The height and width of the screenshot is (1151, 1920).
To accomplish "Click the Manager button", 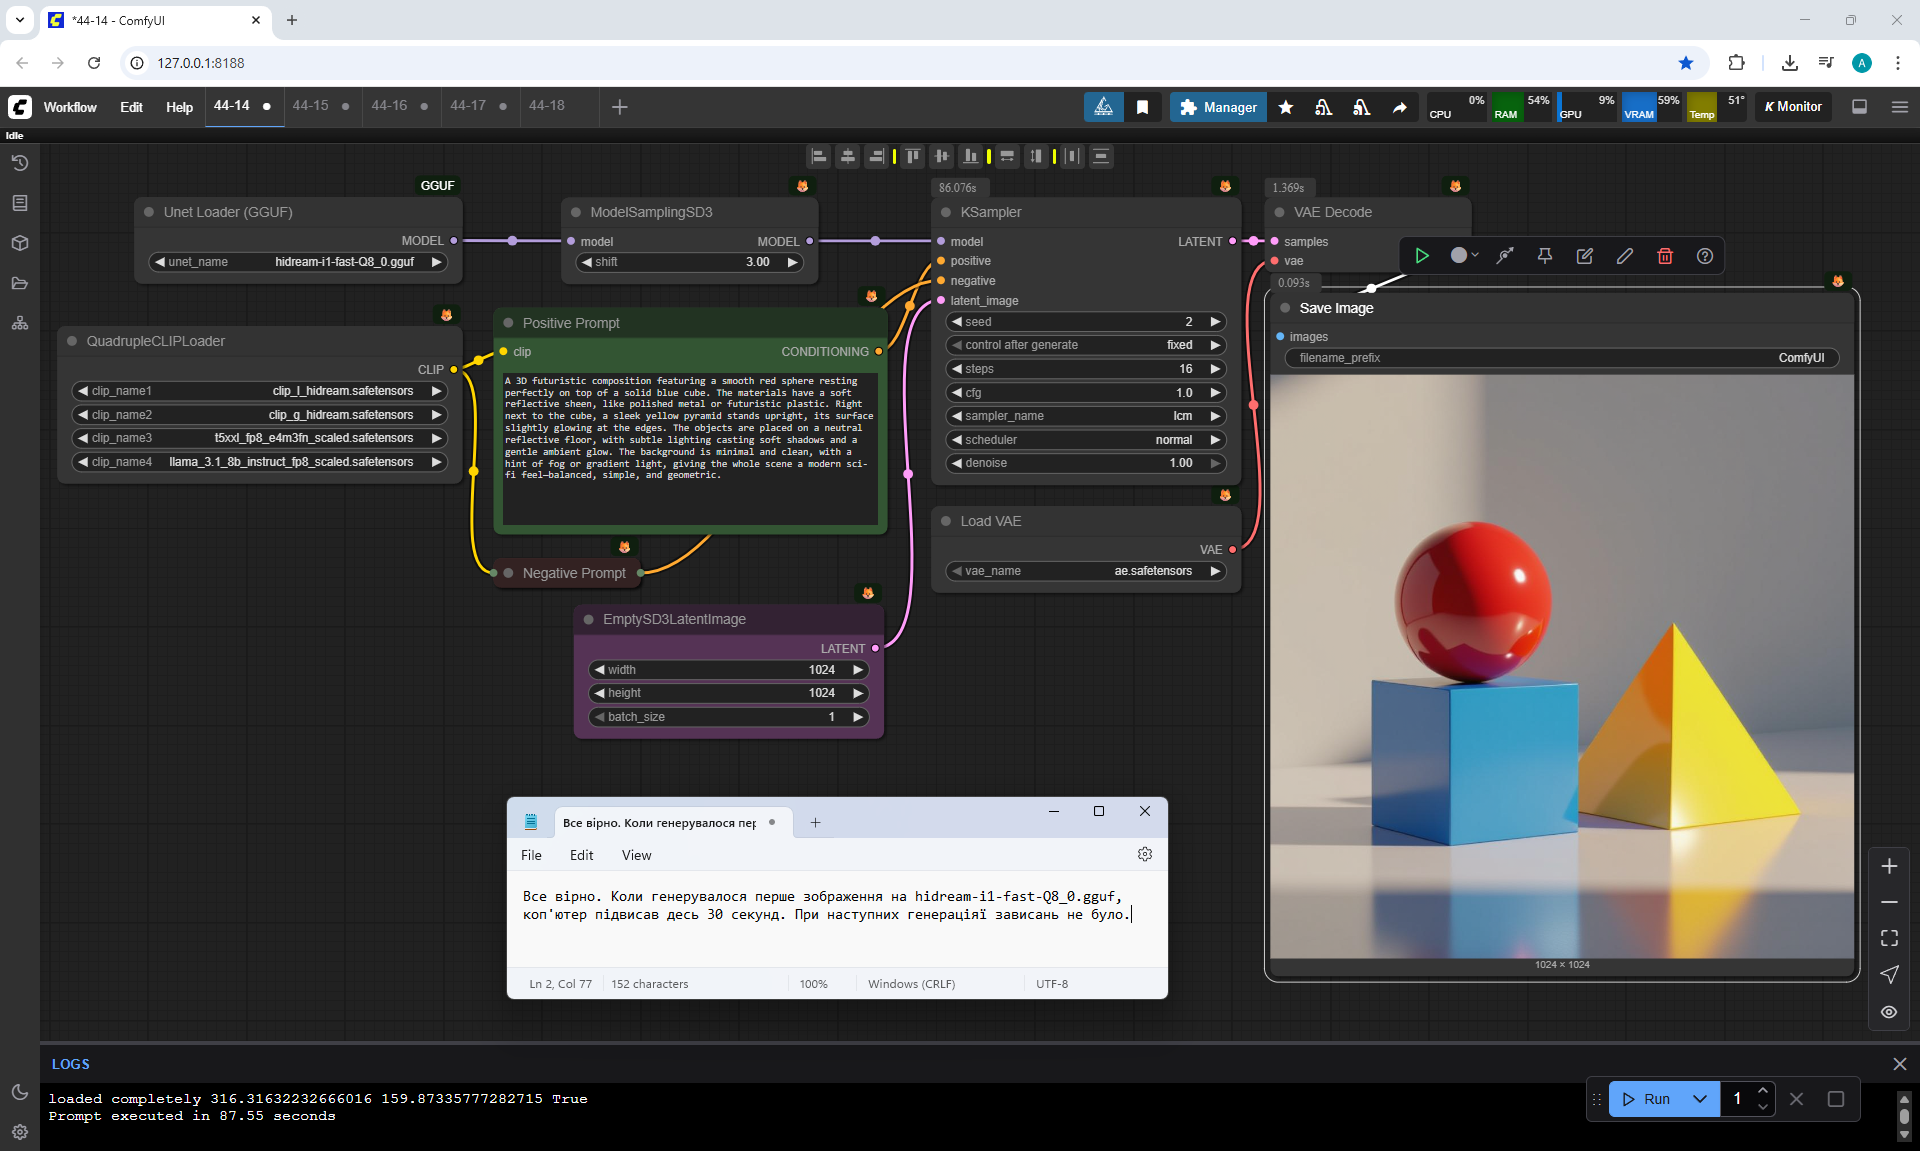I will (x=1218, y=107).
